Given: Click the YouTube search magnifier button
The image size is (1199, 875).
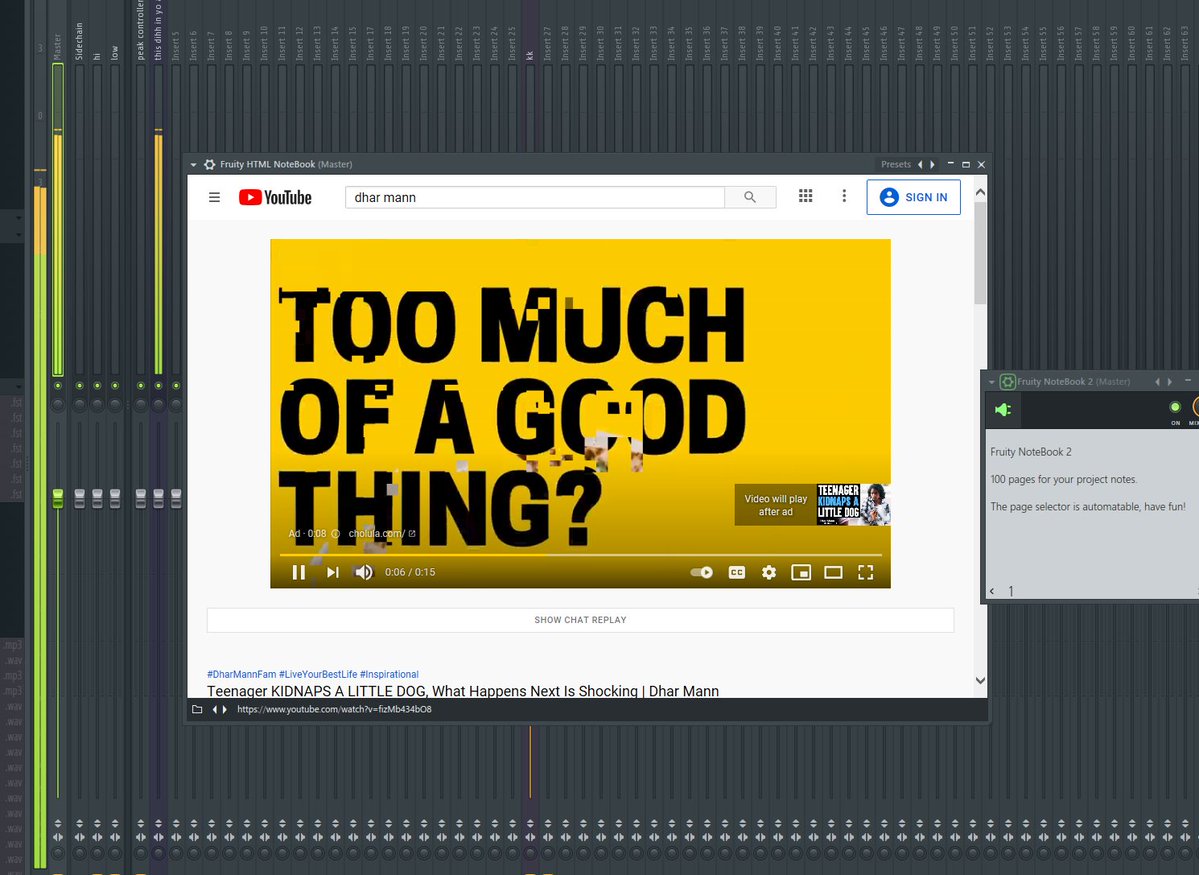Looking at the screenshot, I should pos(750,198).
